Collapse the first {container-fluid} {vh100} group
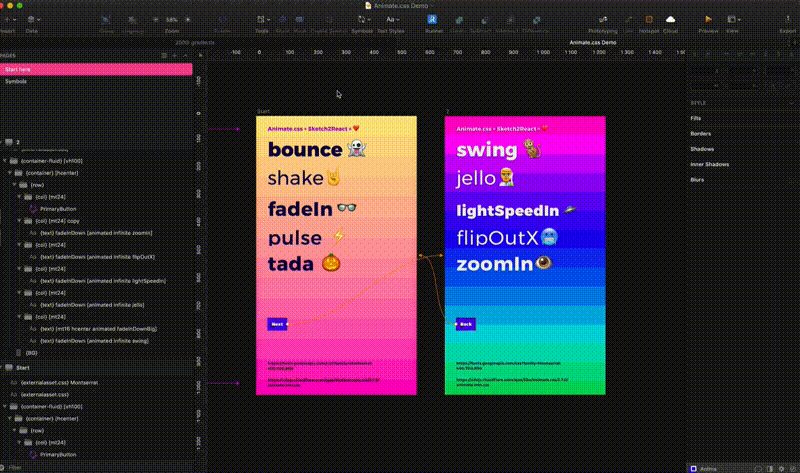Screen dimensions: 800x473 (5, 161)
